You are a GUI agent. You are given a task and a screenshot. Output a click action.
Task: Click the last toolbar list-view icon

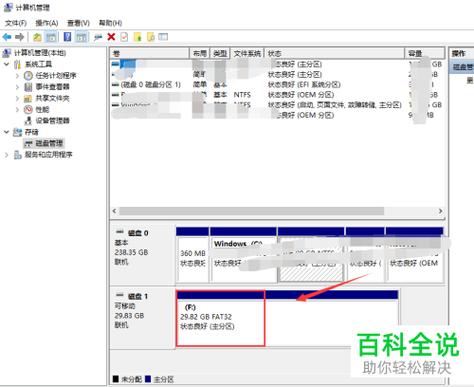[x=163, y=37]
